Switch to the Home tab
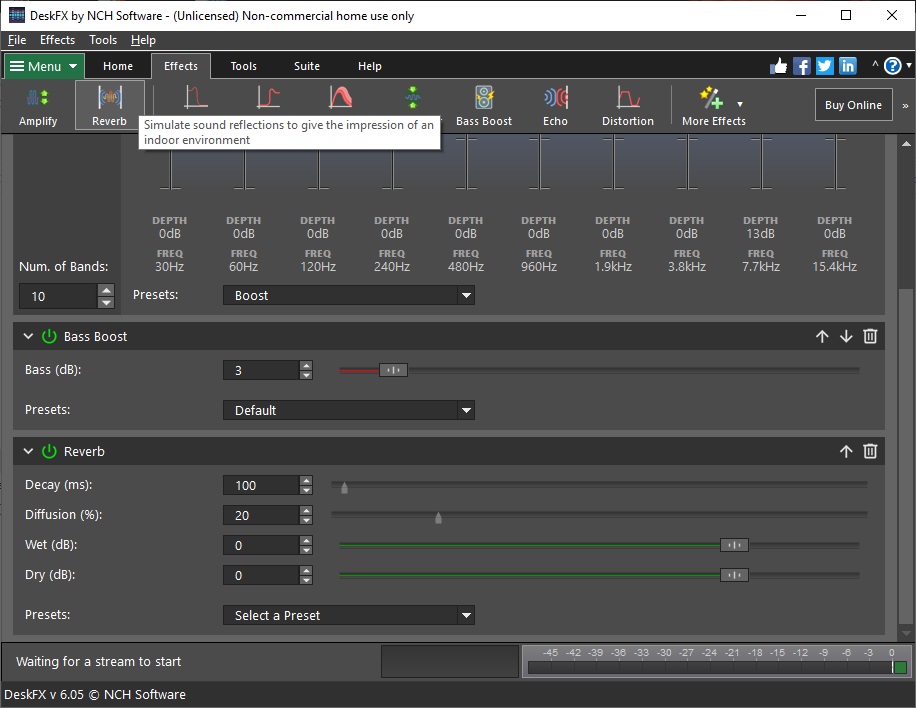 [x=118, y=66]
